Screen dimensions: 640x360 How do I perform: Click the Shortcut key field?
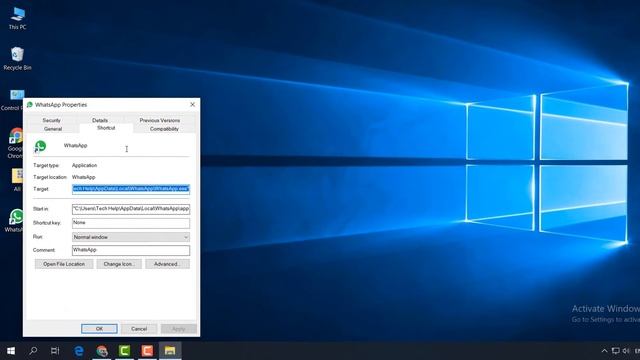(131, 223)
